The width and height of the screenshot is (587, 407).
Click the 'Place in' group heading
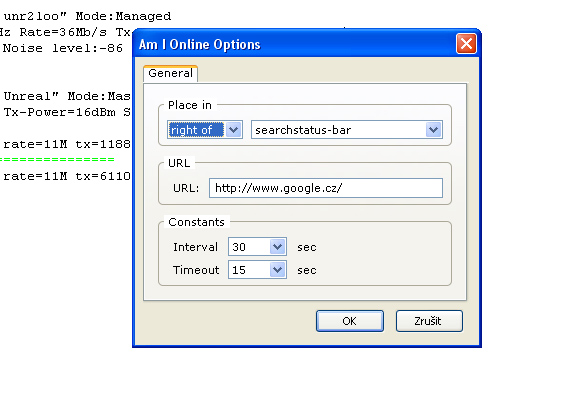click(190, 105)
